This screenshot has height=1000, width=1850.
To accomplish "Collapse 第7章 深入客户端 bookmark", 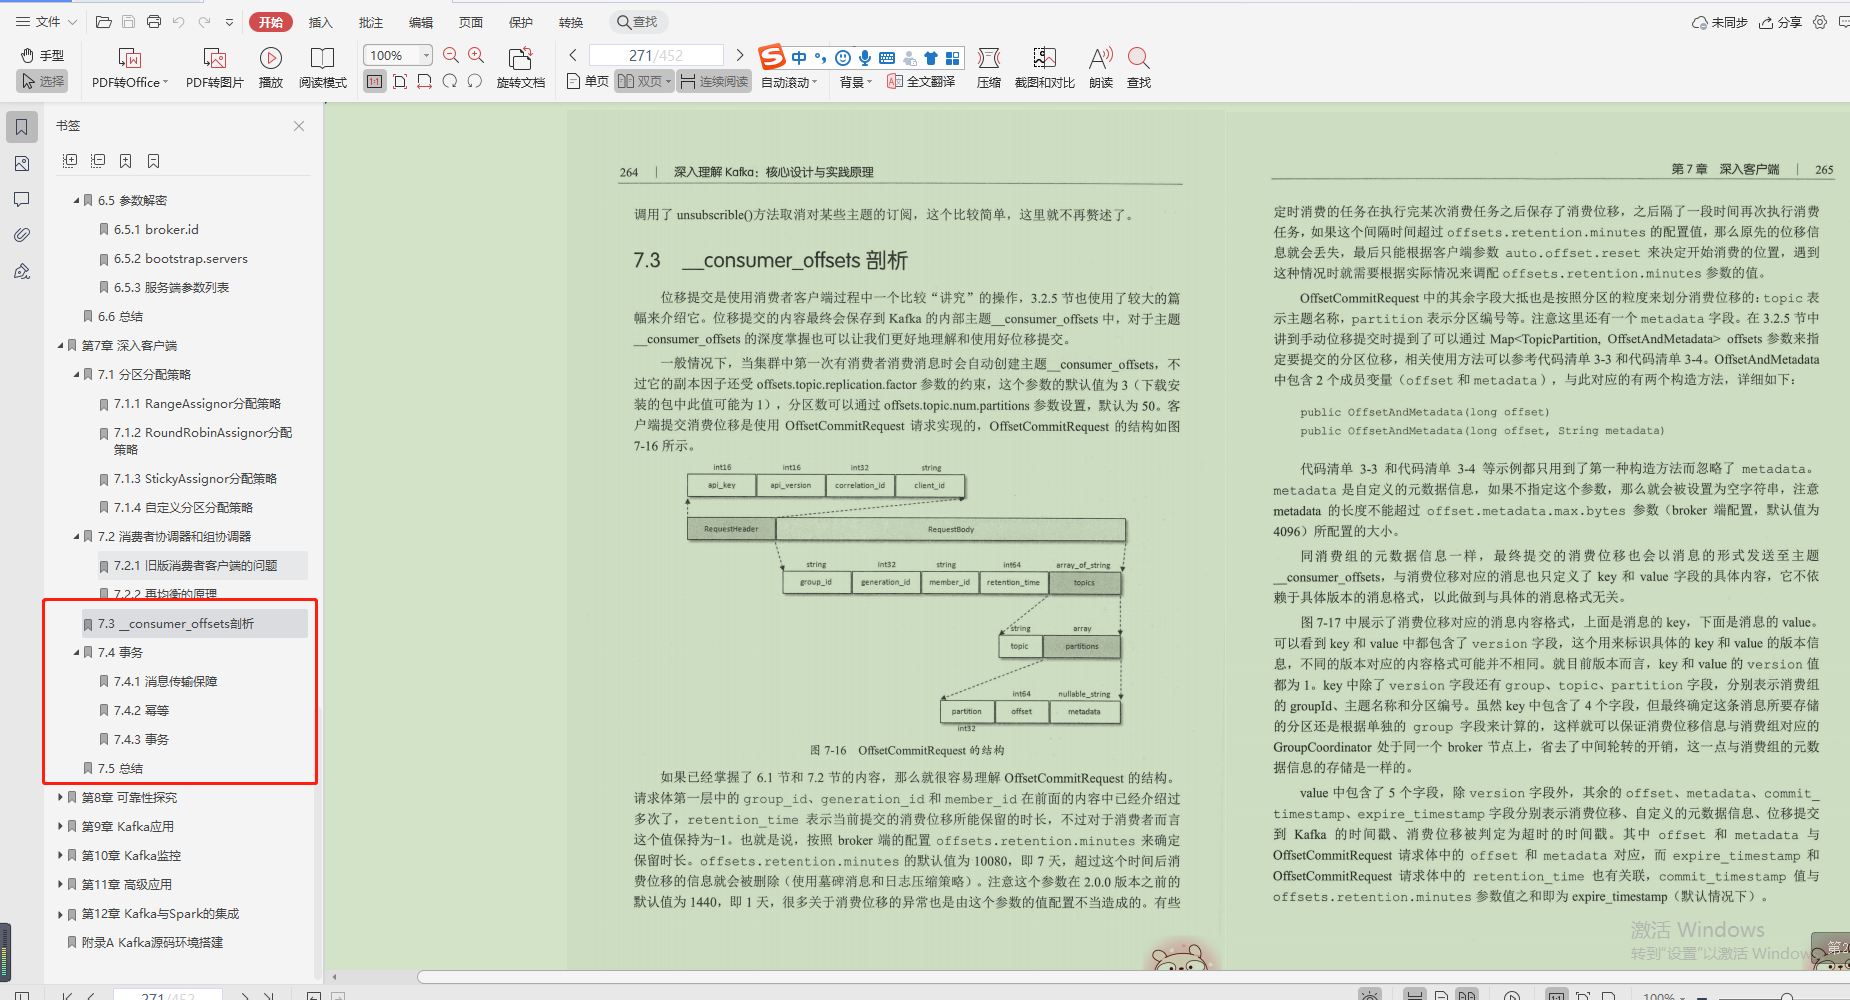I will point(60,346).
